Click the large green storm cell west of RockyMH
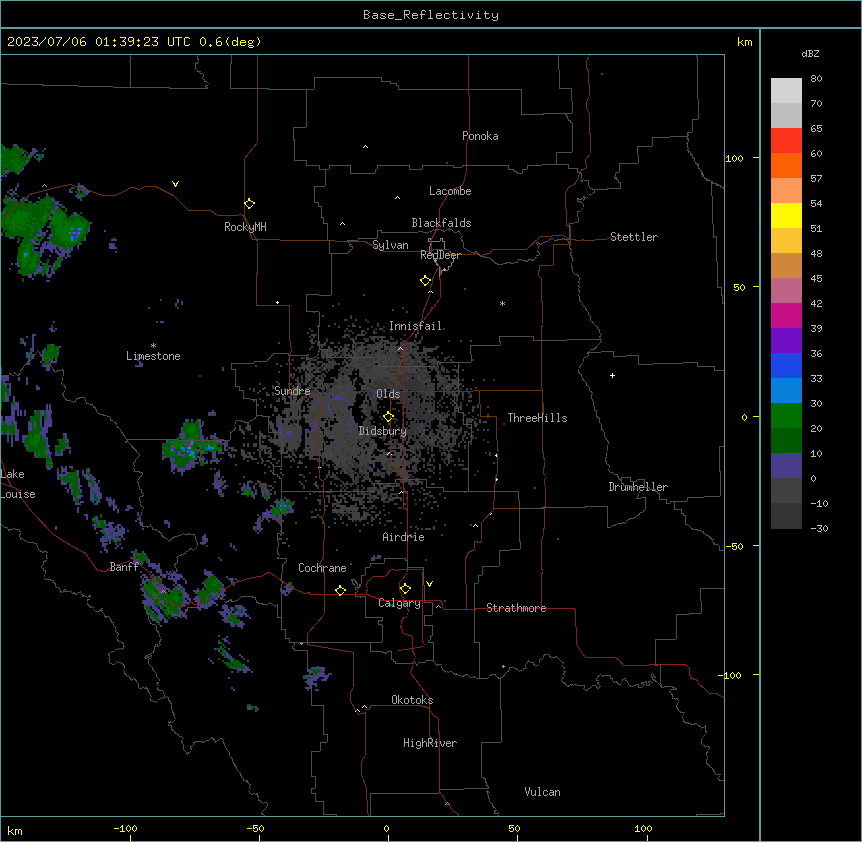This screenshot has width=862, height=842. click(44, 234)
